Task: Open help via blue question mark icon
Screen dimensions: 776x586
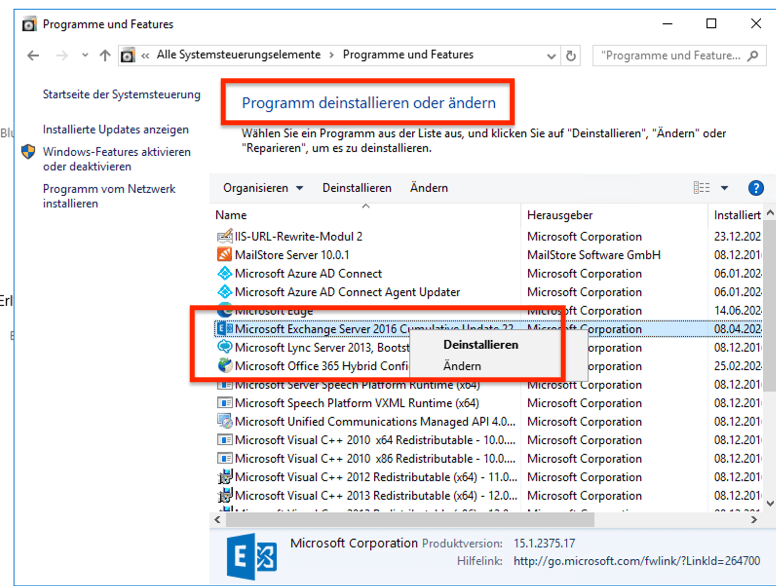Action: 755,188
